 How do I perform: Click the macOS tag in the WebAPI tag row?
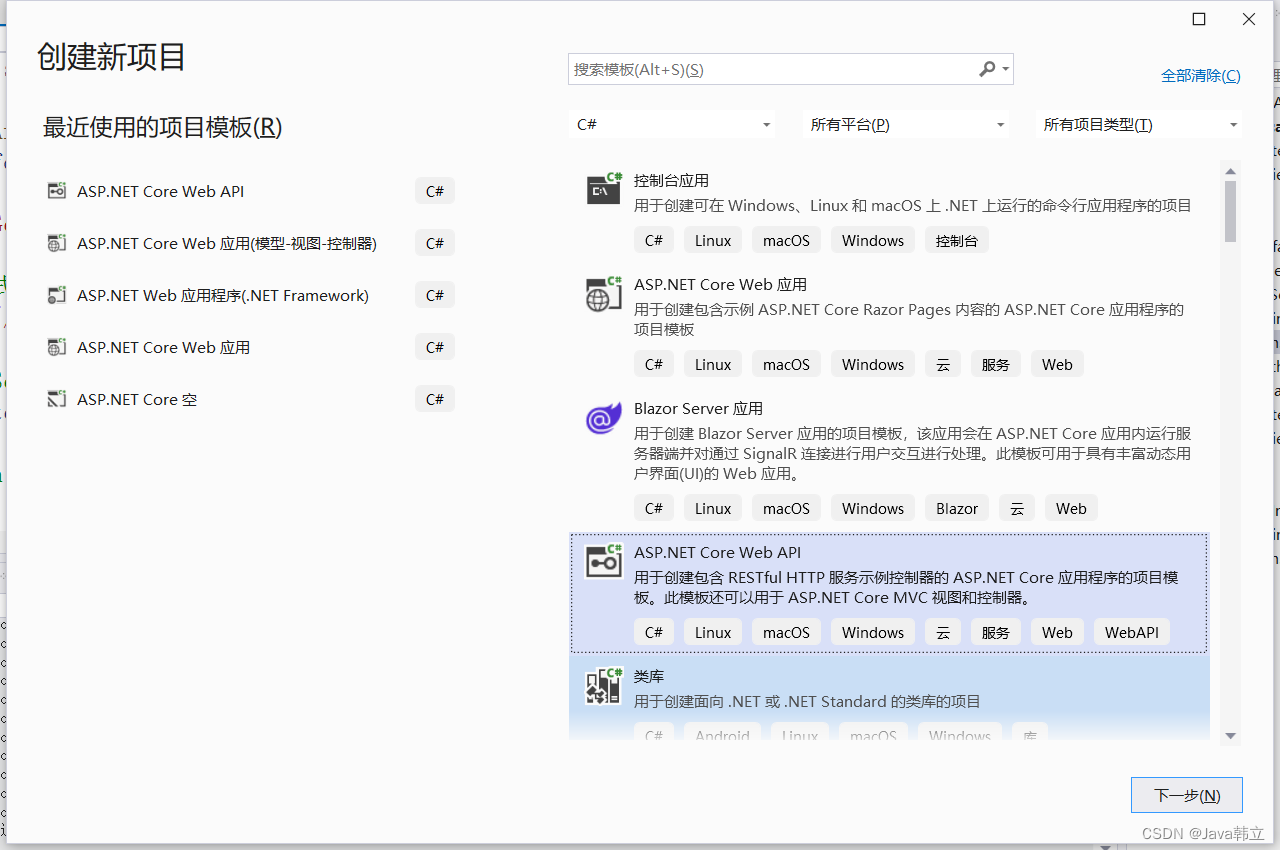coord(786,632)
